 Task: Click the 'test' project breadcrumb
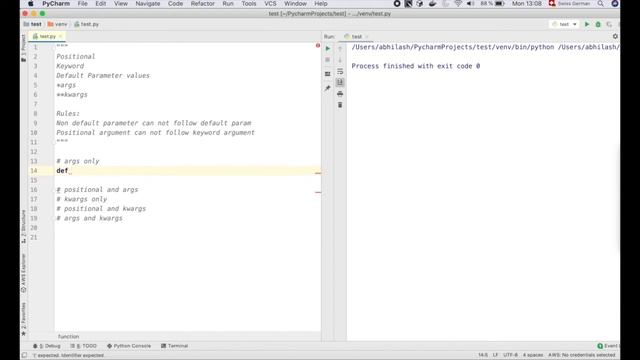click(x=33, y=24)
